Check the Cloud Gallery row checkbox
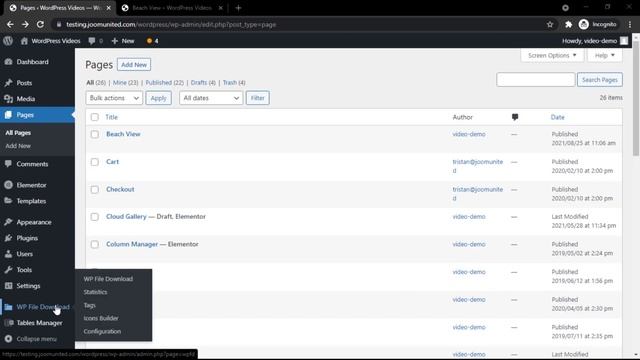 tap(95, 217)
